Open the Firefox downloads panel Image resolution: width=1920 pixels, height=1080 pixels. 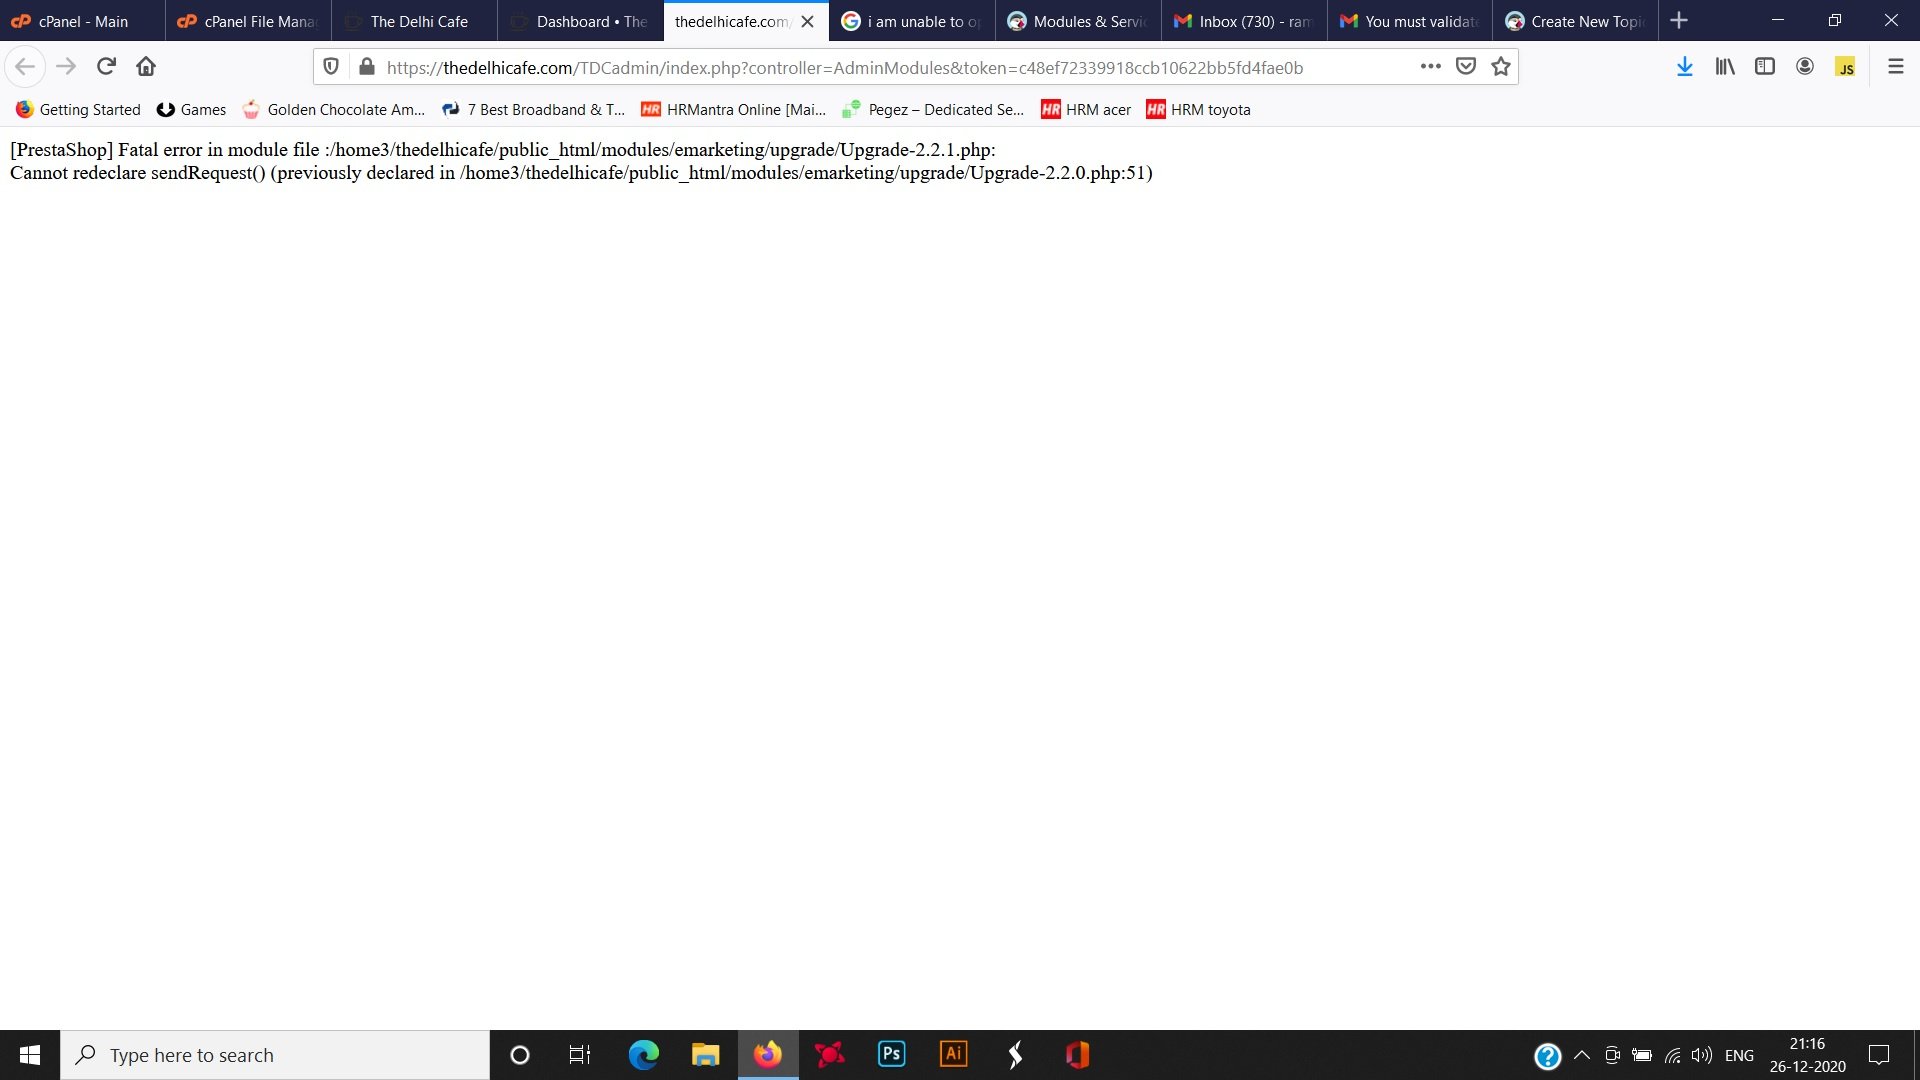(x=1684, y=67)
